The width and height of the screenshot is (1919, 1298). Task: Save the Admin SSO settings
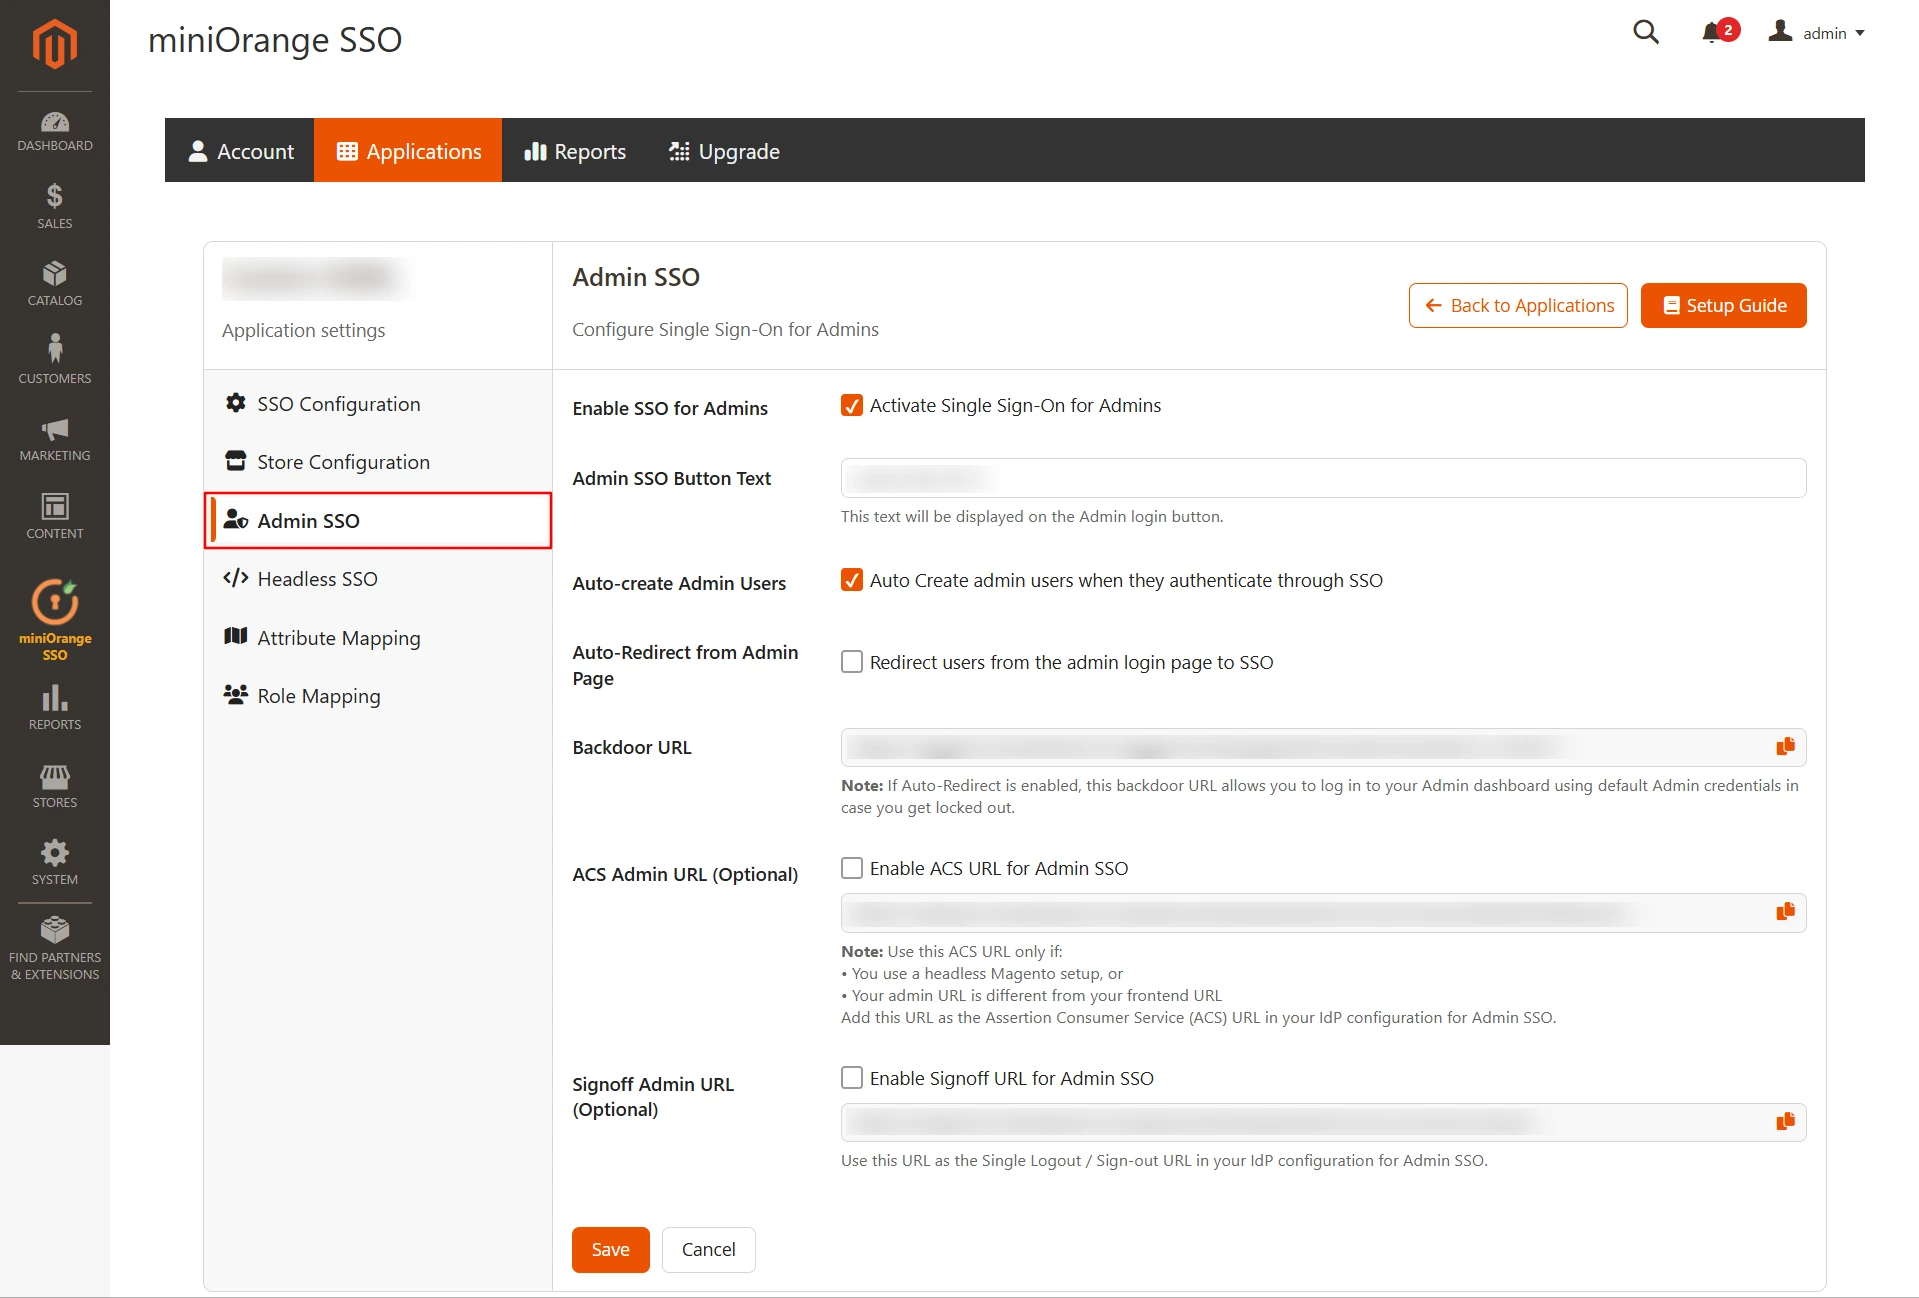610,1249
